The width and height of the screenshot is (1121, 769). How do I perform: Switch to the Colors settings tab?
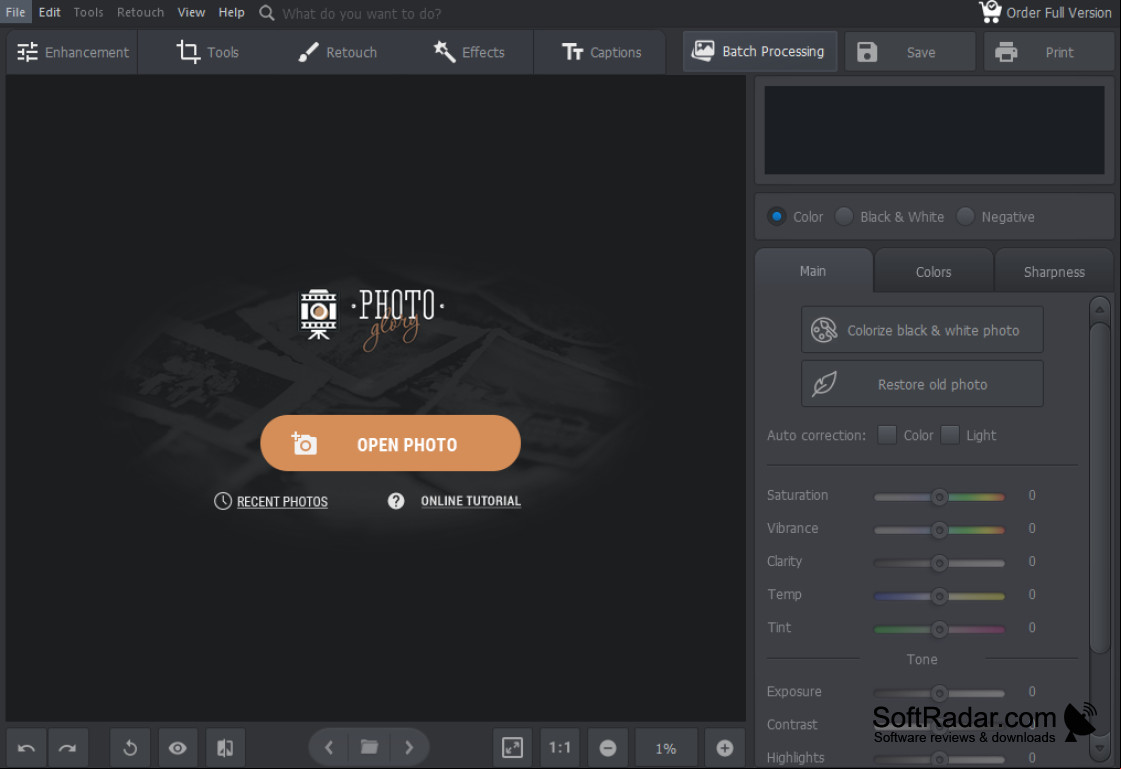[933, 272]
